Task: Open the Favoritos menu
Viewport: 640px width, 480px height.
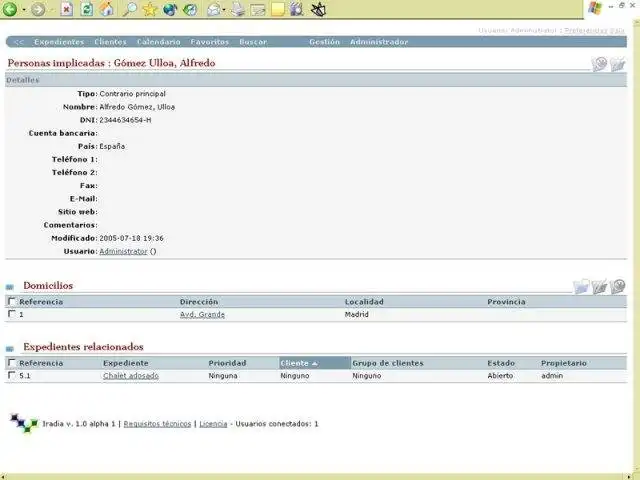Action: (210, 42)
